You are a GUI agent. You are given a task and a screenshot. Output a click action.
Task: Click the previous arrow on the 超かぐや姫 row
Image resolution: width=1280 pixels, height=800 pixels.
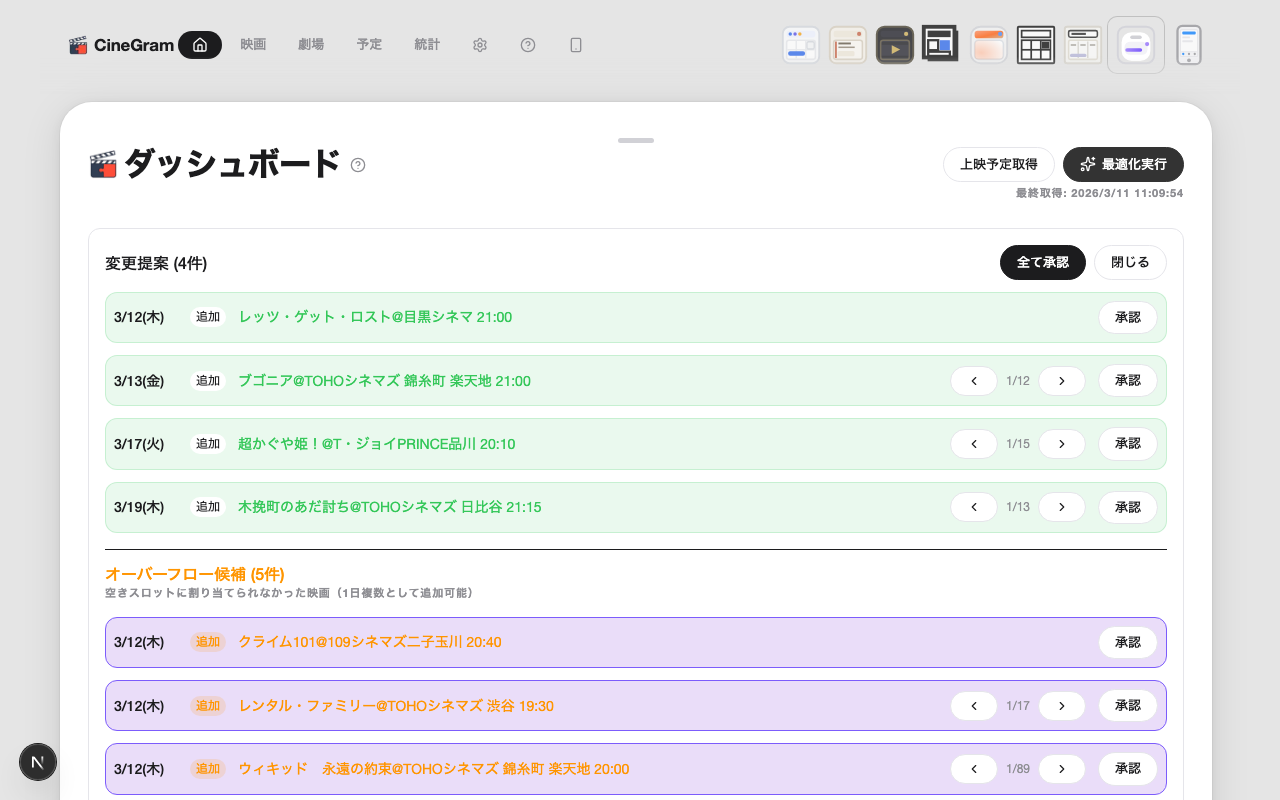click(973, 443)
